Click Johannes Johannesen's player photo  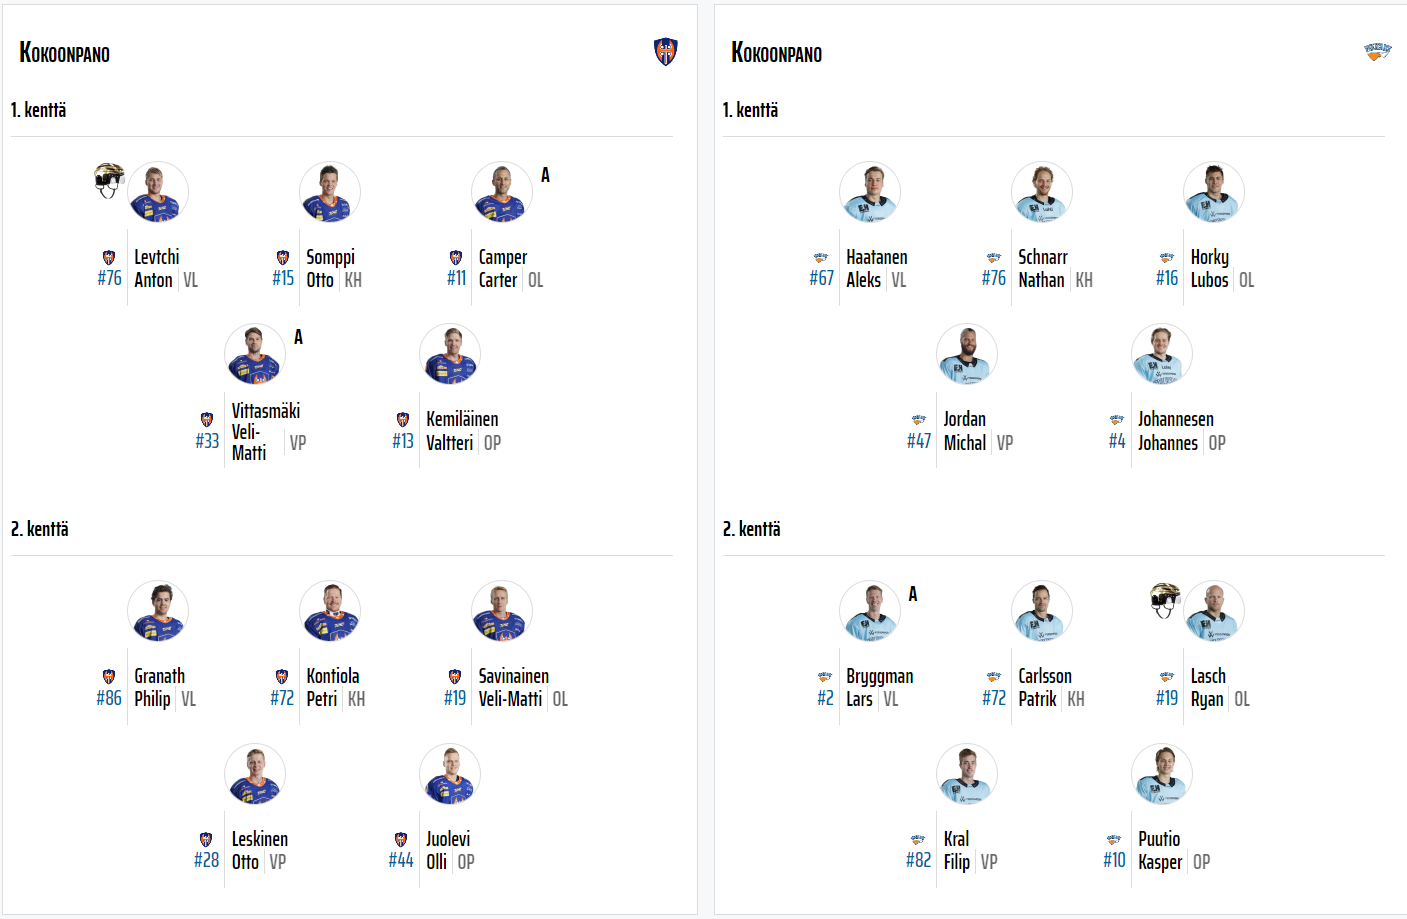click(1161, 354)
